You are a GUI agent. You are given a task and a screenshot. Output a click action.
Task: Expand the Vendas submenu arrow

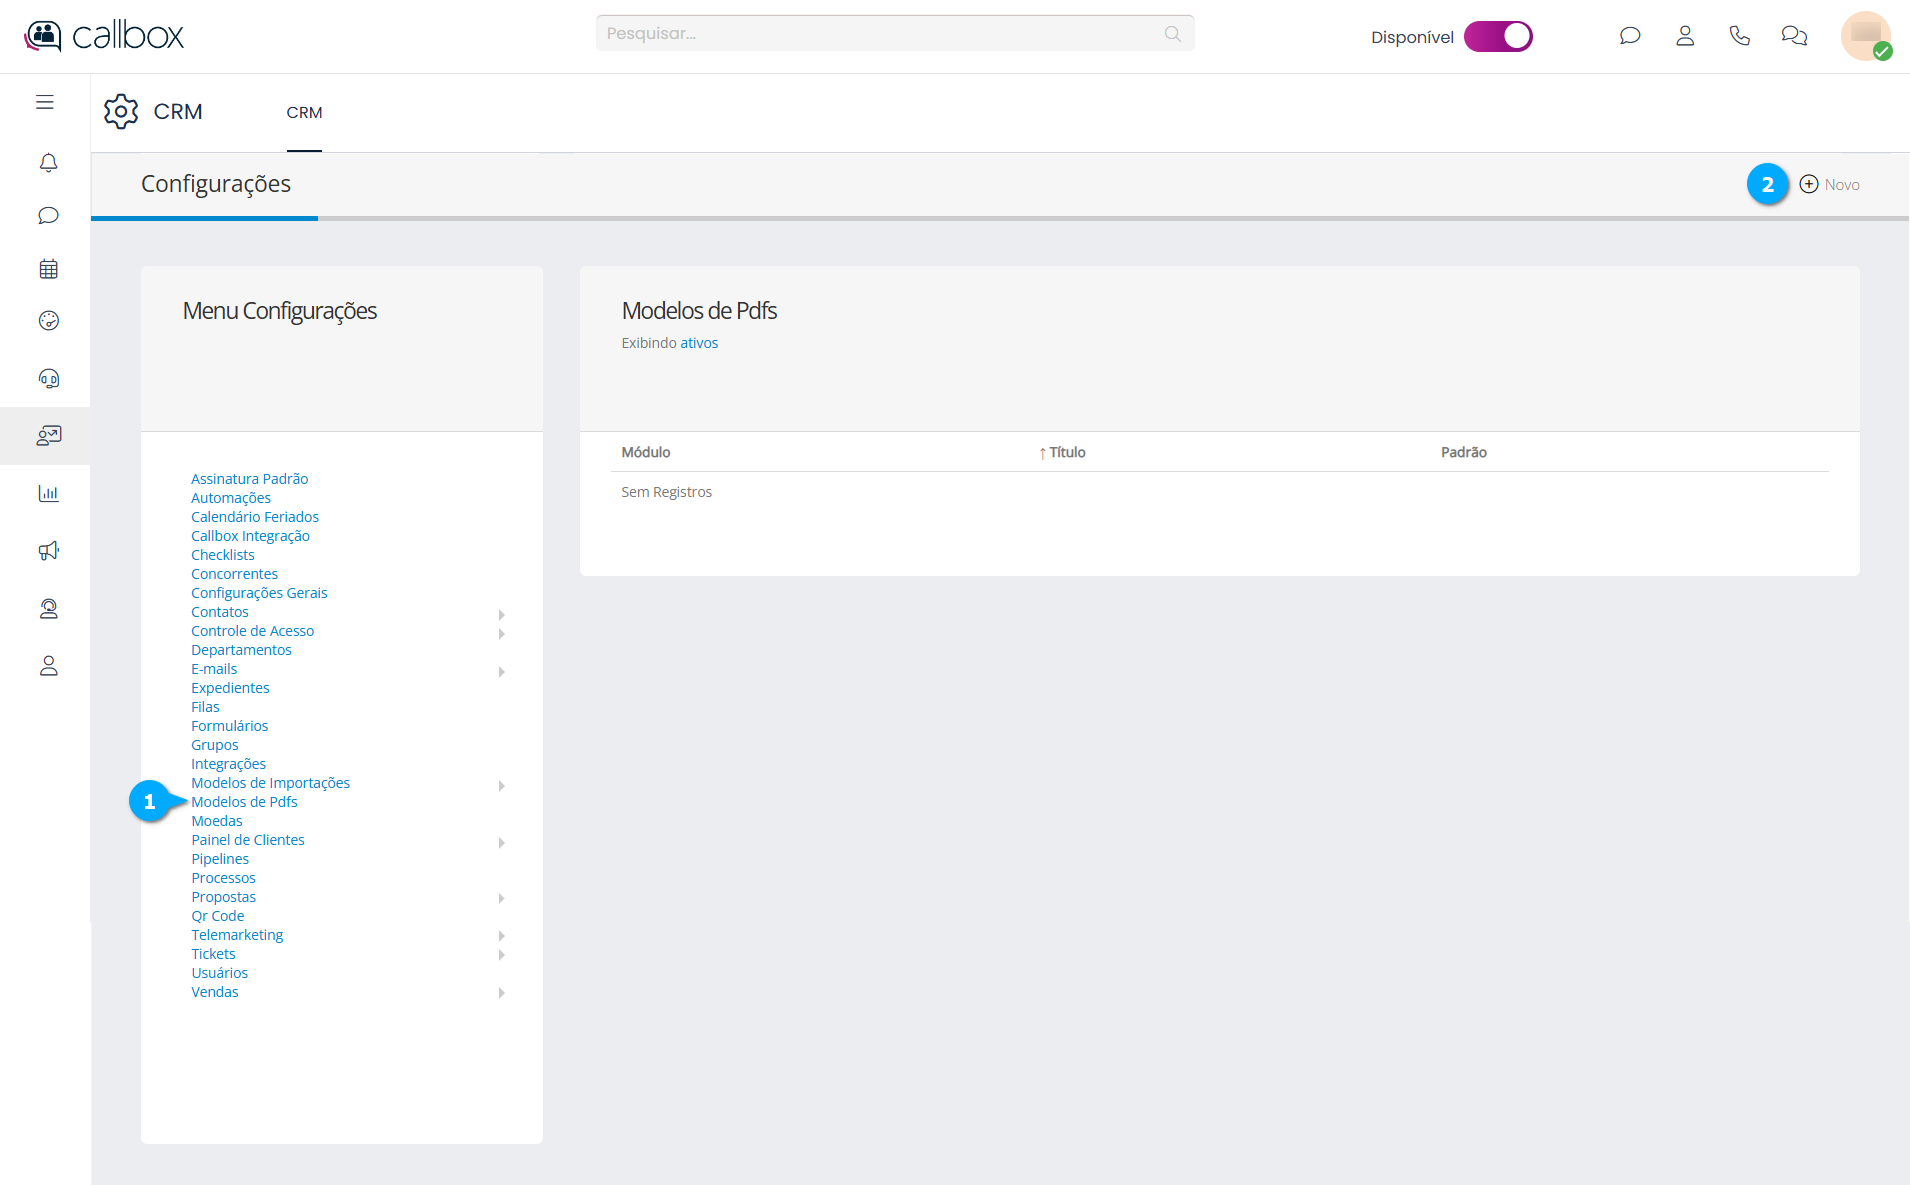click(501, 993)
